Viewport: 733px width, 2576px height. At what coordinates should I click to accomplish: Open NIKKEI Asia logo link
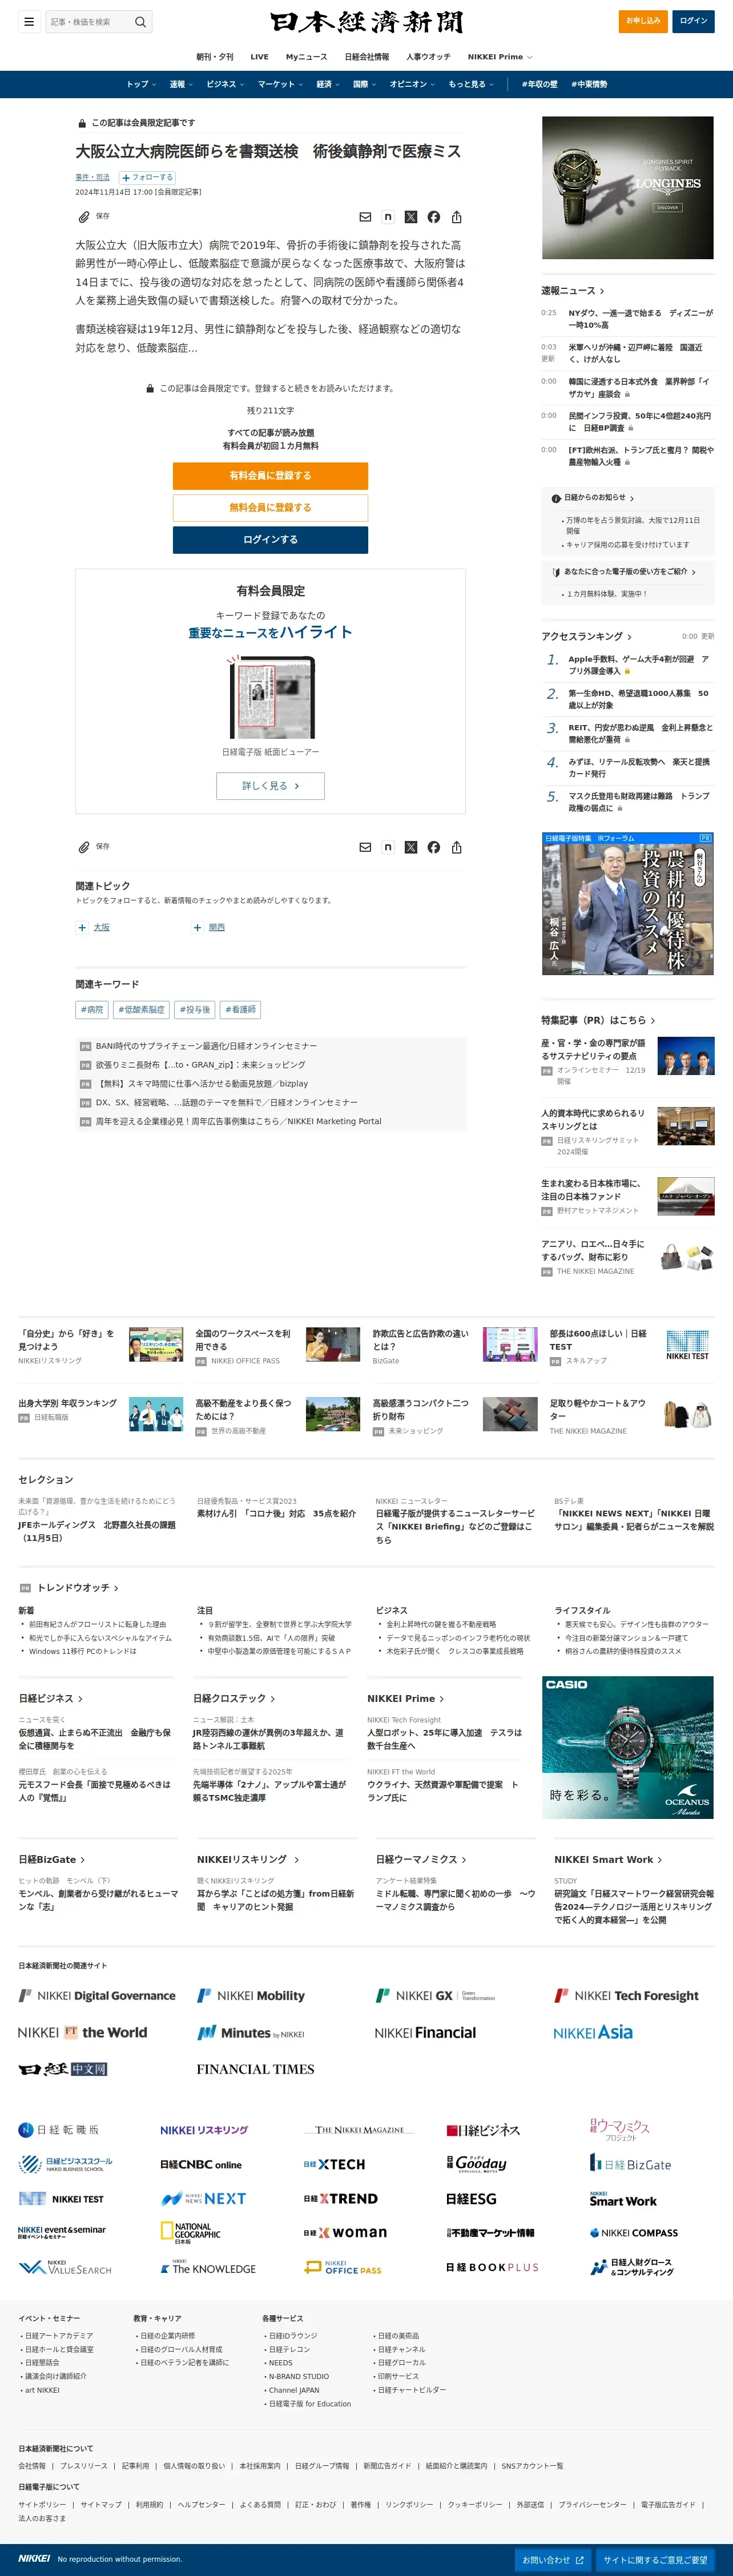(x=593, y=2033)
